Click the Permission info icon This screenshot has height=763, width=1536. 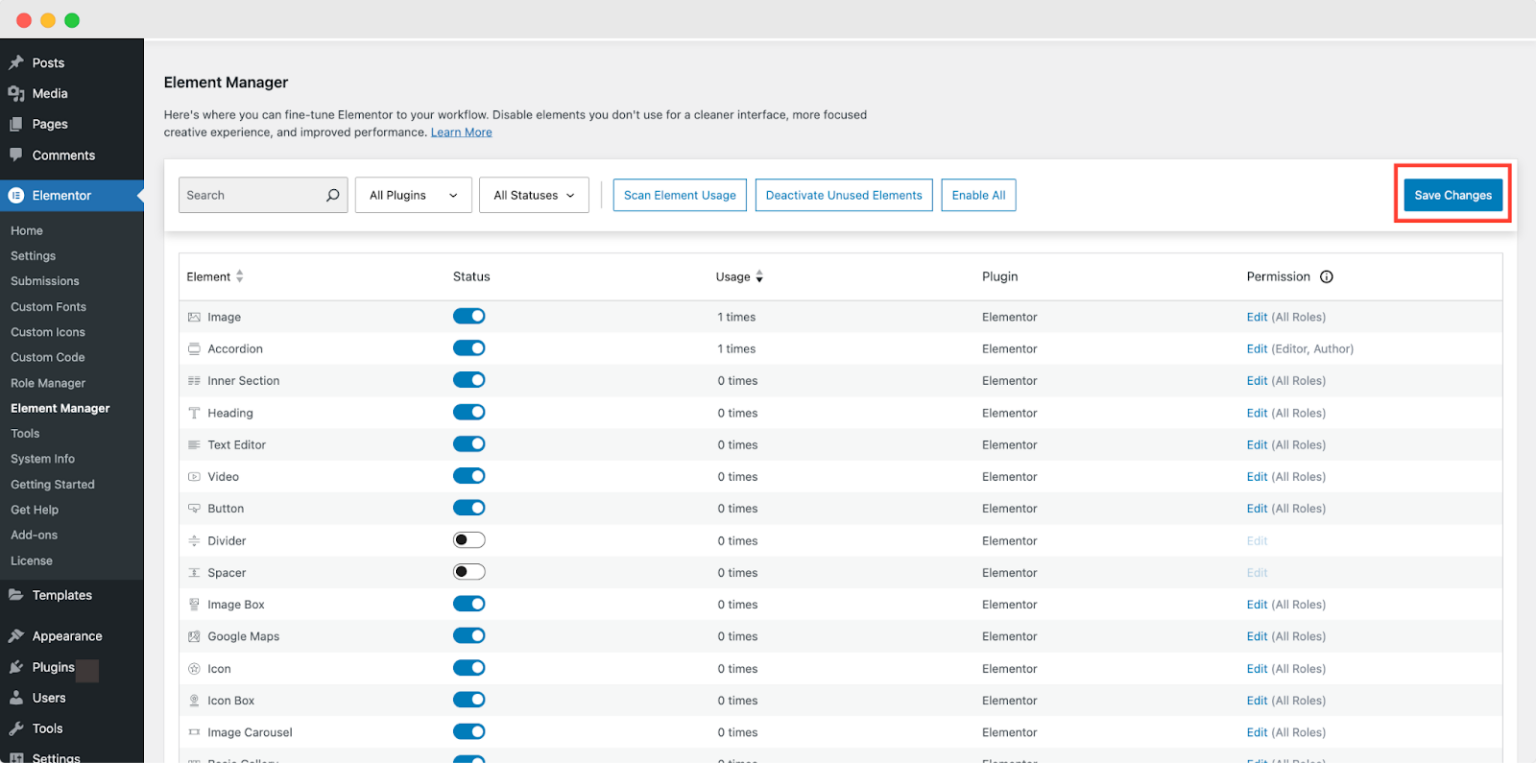(1326, 276)
